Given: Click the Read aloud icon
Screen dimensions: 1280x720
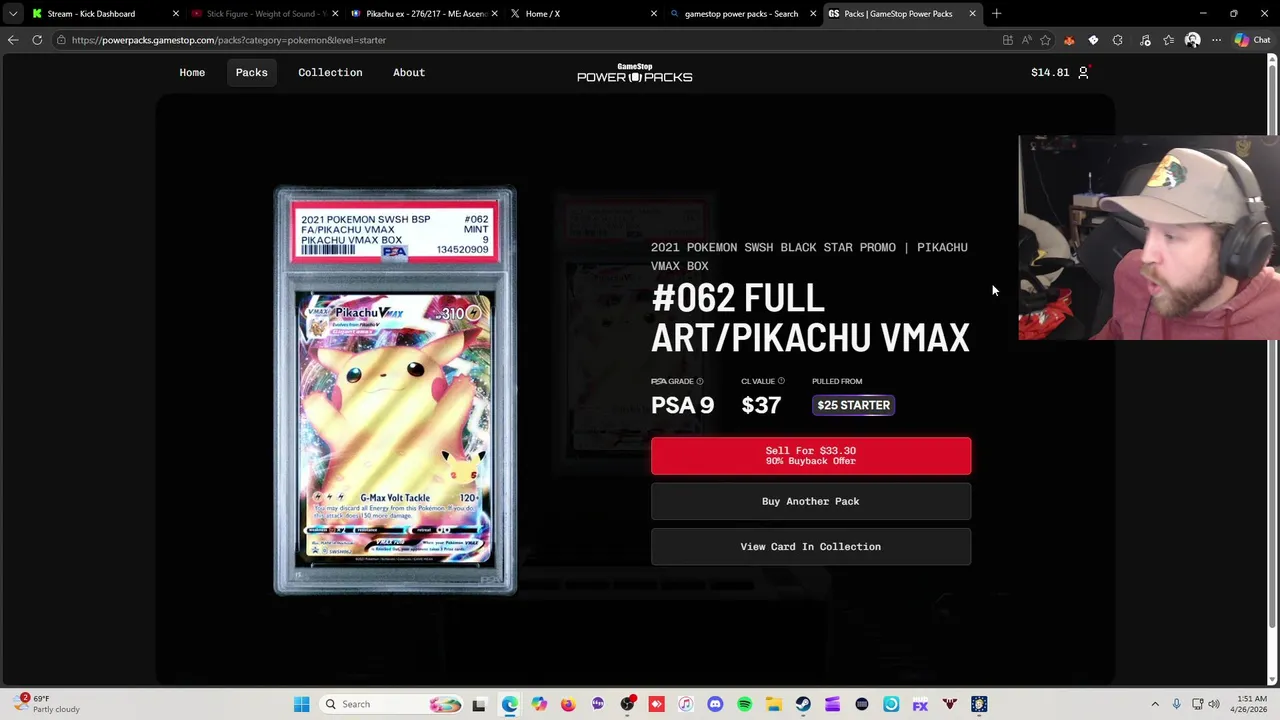Looking at the screenshot, I should (x=1027, y=40).
